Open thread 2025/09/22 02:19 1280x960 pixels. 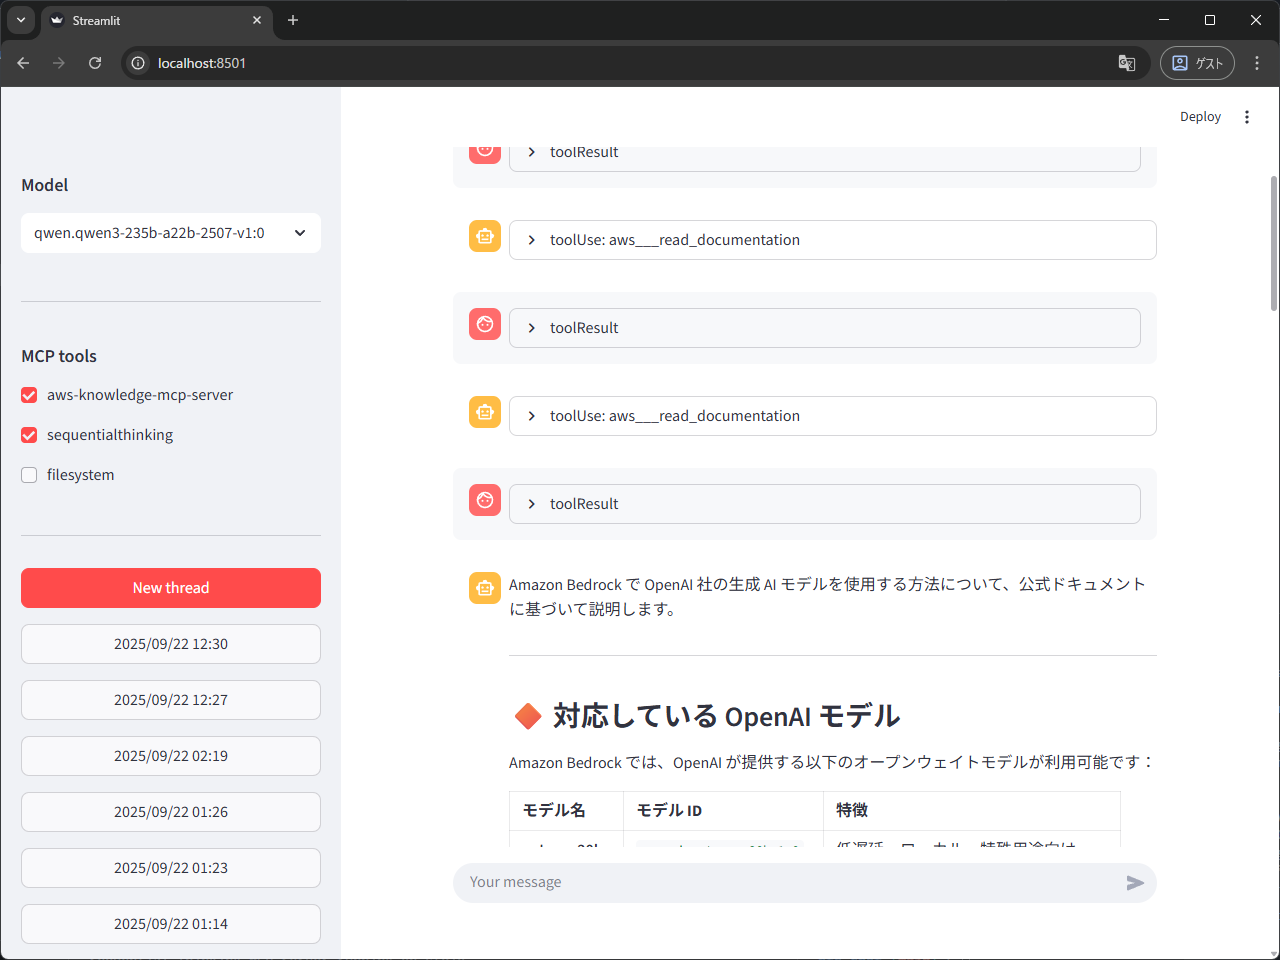point(171,756)
